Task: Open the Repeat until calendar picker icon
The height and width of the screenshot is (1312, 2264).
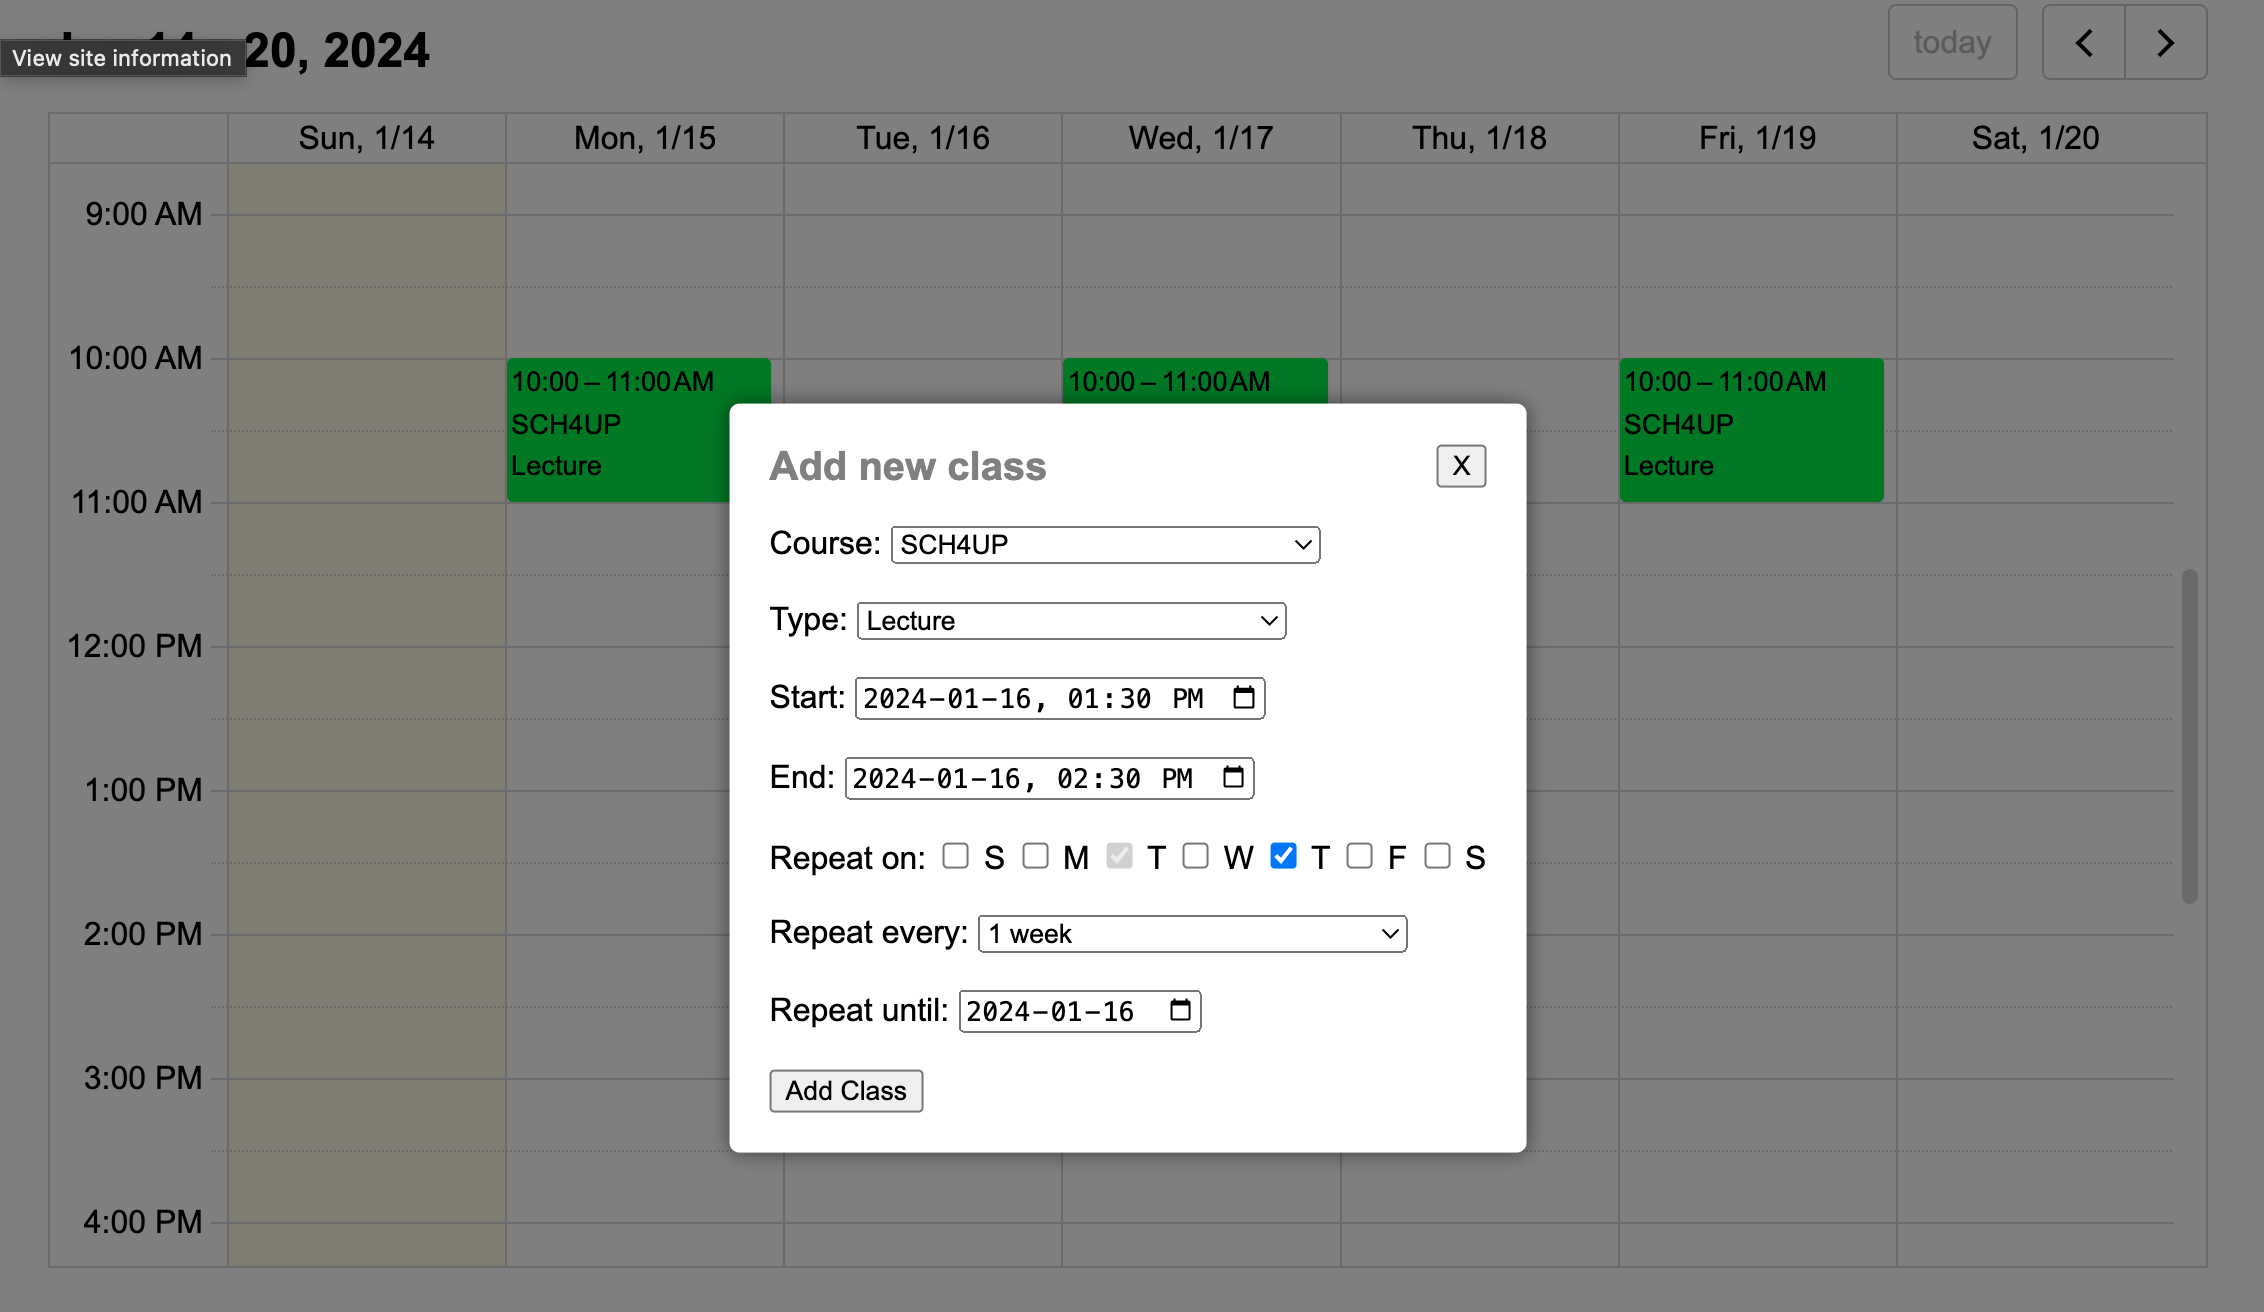Action: (1180, 1010)
